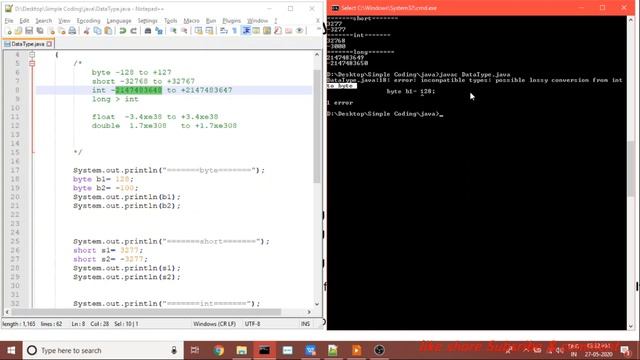Open the Plugins menu
Screen dimensions: 640x360
pos(231,20)
